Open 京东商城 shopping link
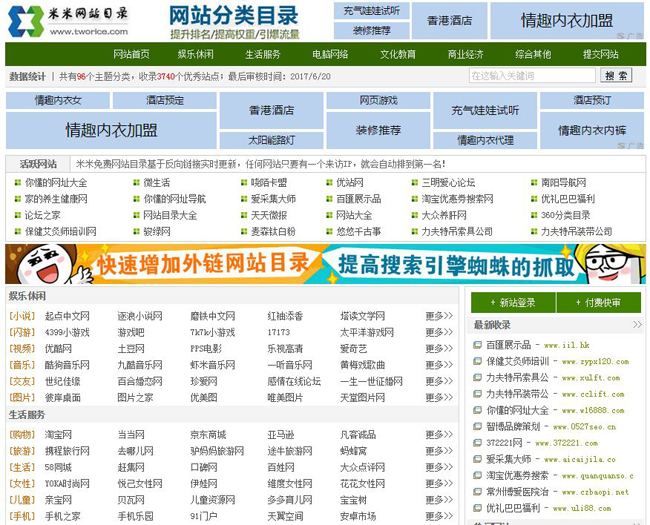The image size is (650, 525). point(208,435)
